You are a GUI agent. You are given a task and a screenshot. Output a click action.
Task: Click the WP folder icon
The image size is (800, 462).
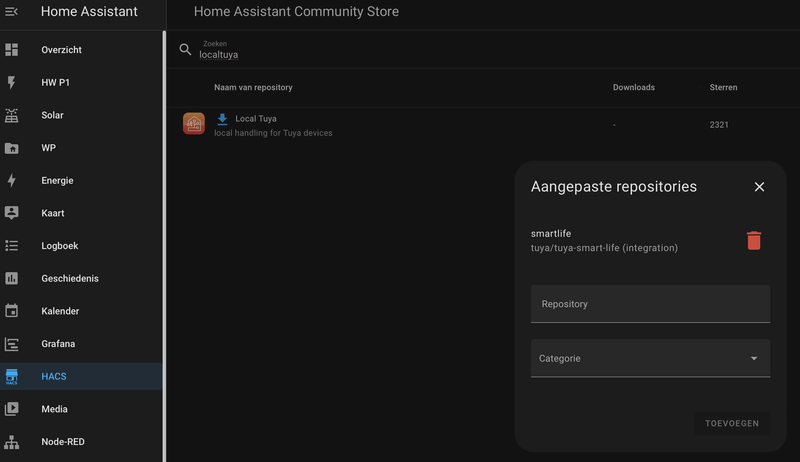11,148
